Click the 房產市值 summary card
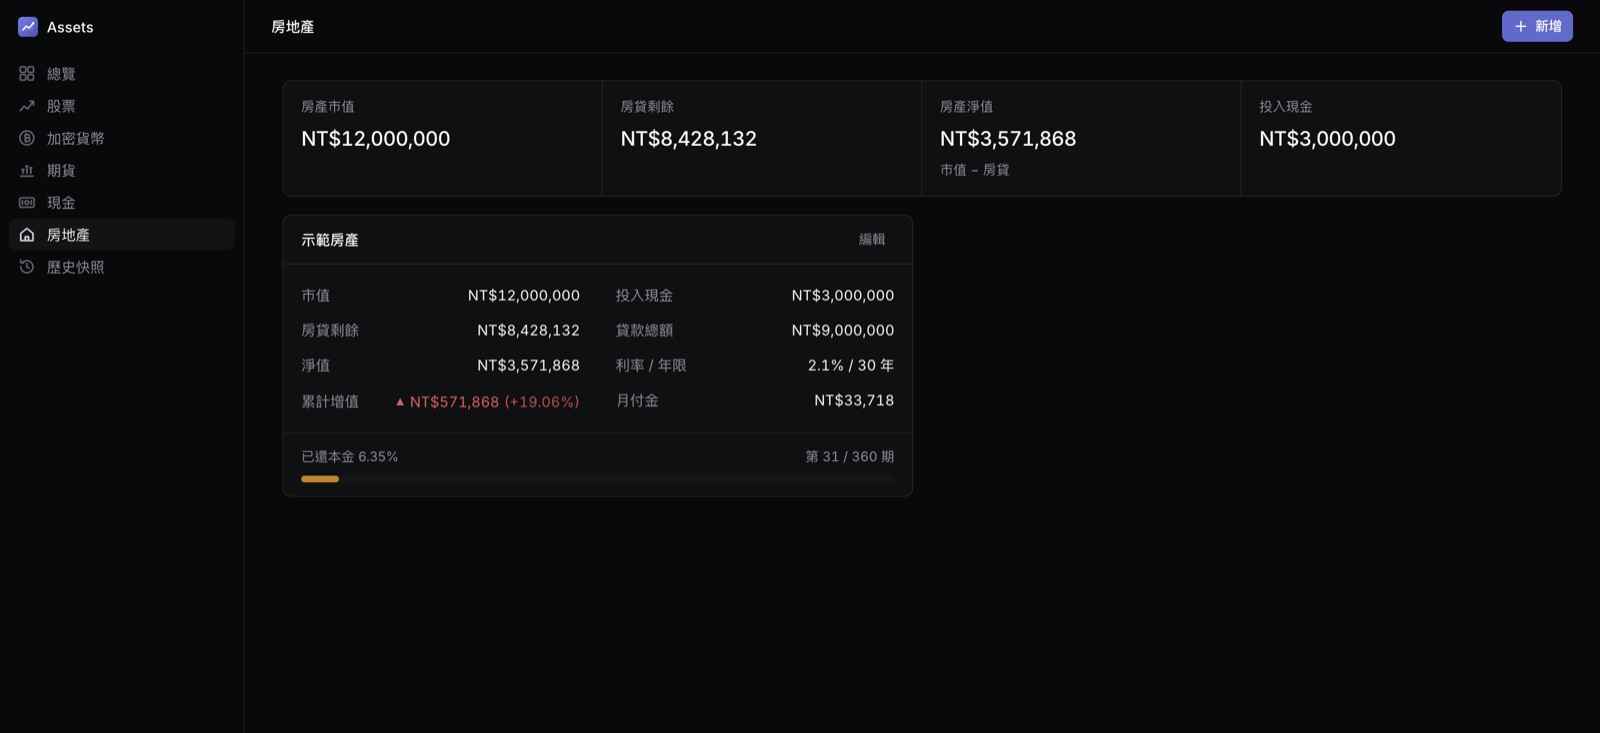Image resolution: width=1600 pixels, height=733 pixels. [443, 138]
